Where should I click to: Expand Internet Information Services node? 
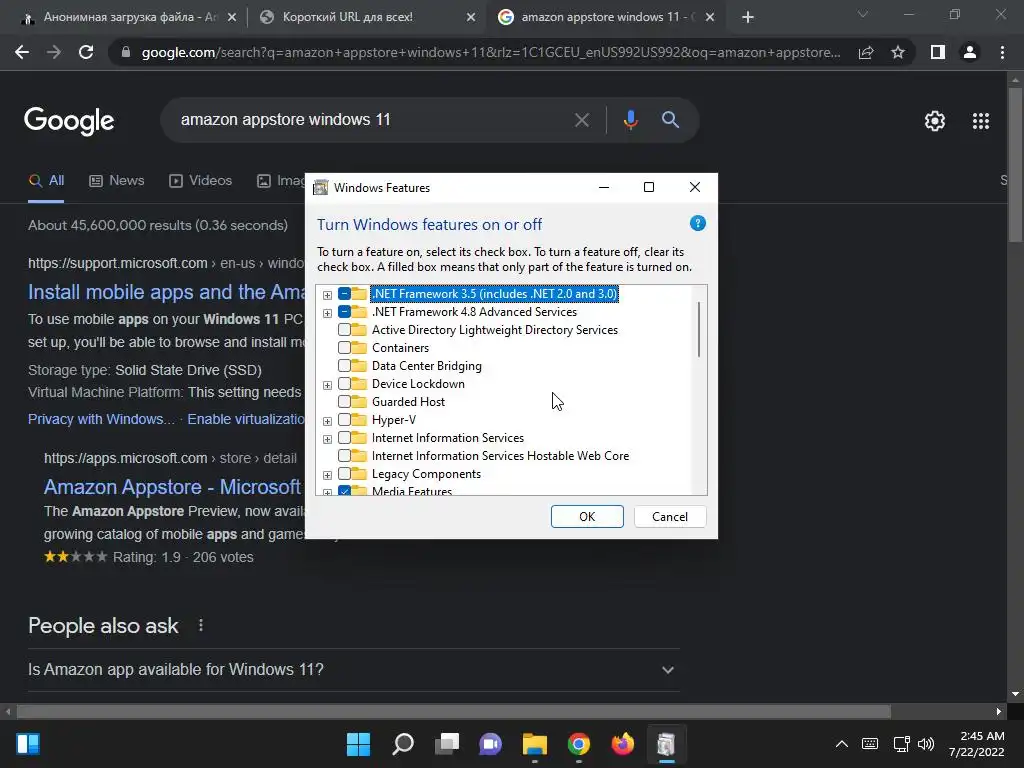(x=327, y=439)
